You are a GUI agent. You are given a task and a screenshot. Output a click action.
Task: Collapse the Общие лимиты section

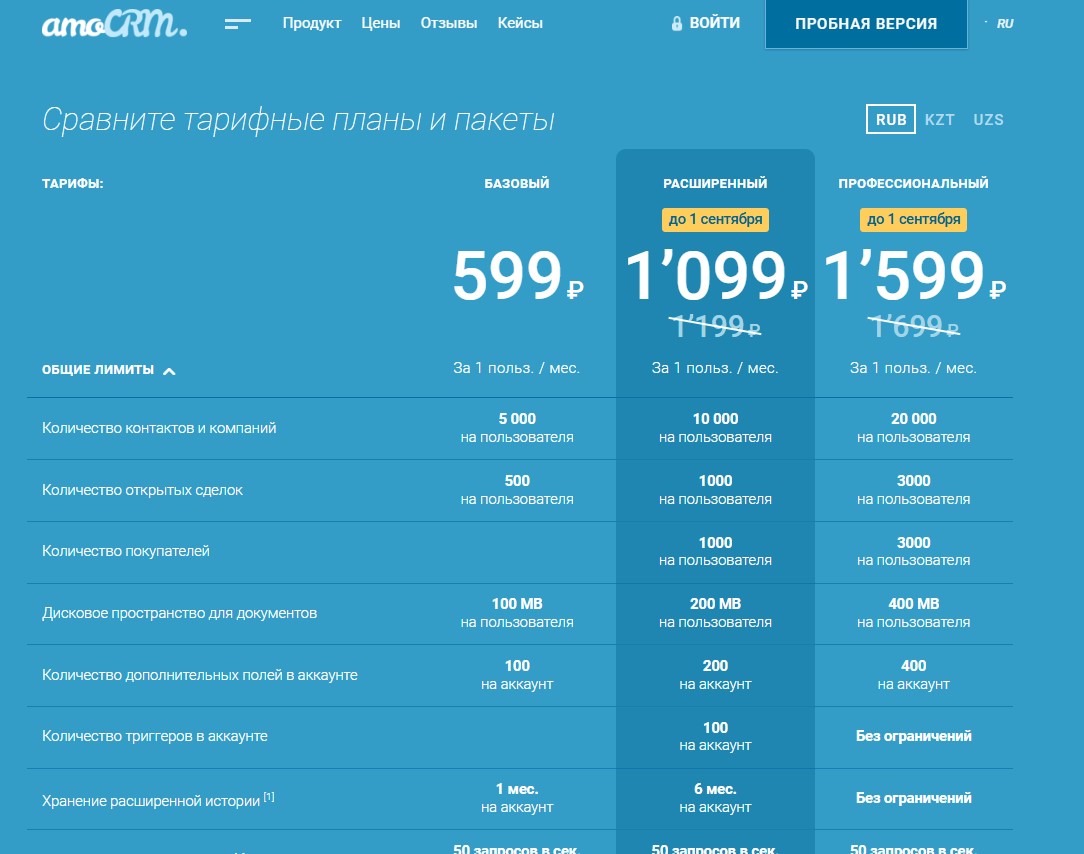pyautogui.click(x=169, y=371)
